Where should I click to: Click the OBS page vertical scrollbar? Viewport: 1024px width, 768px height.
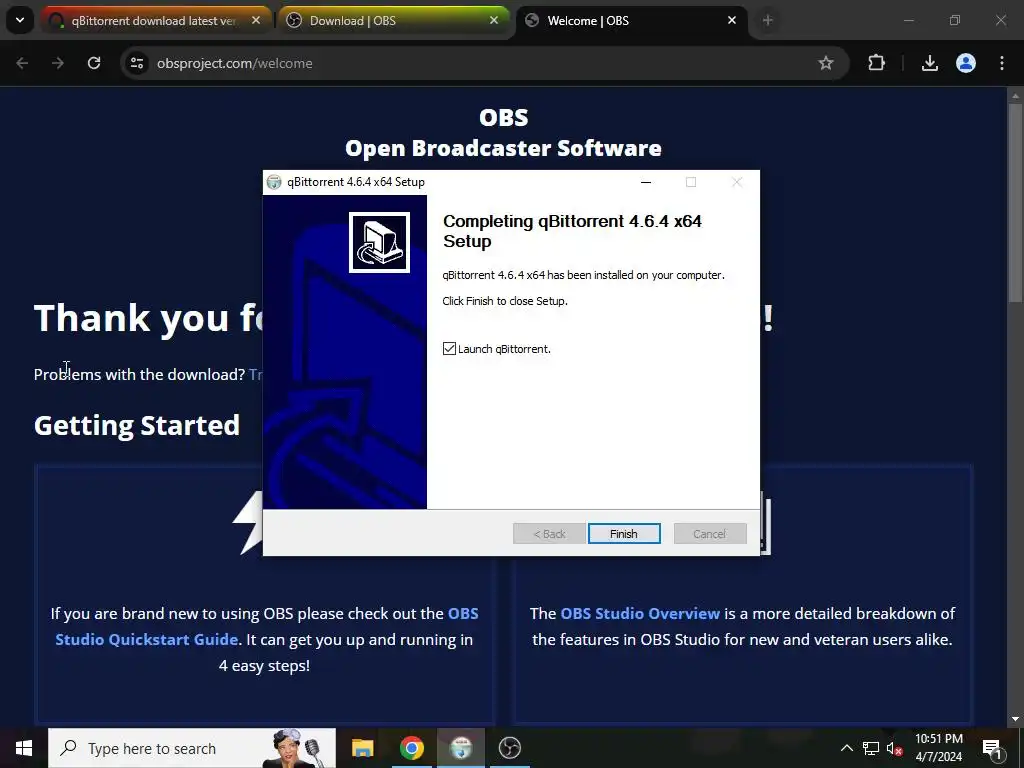[1015, 202]
